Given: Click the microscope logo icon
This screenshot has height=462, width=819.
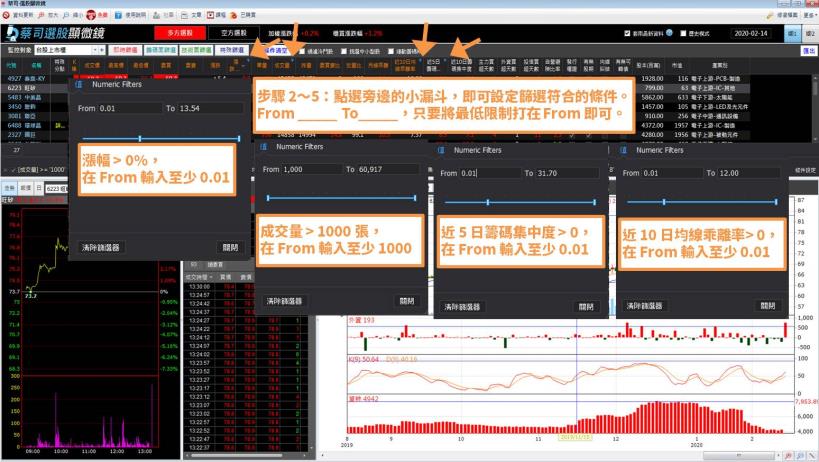Looking at the screenshot, I should 11,33.
